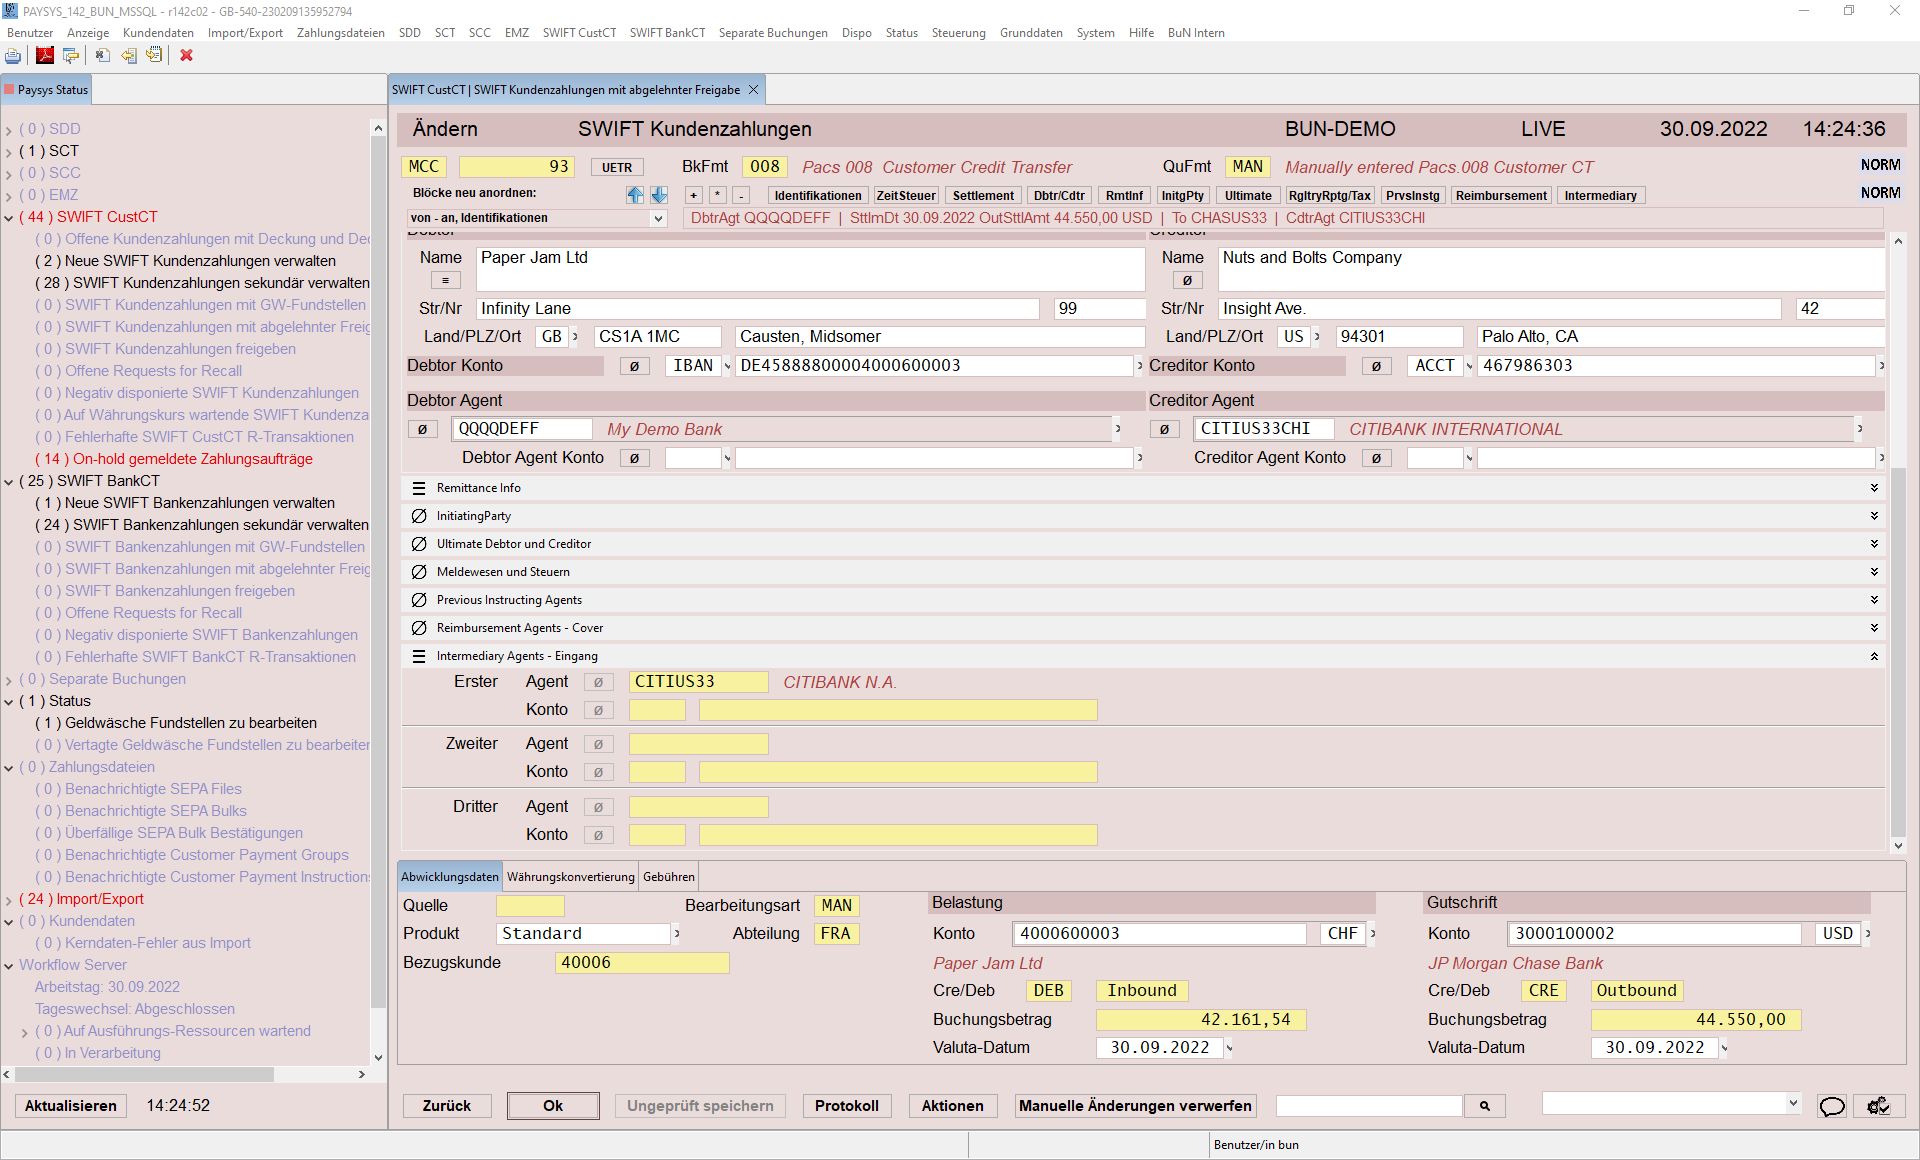
Task: Click the gear with checkmark icon
Action: tap(1878, 1105)
